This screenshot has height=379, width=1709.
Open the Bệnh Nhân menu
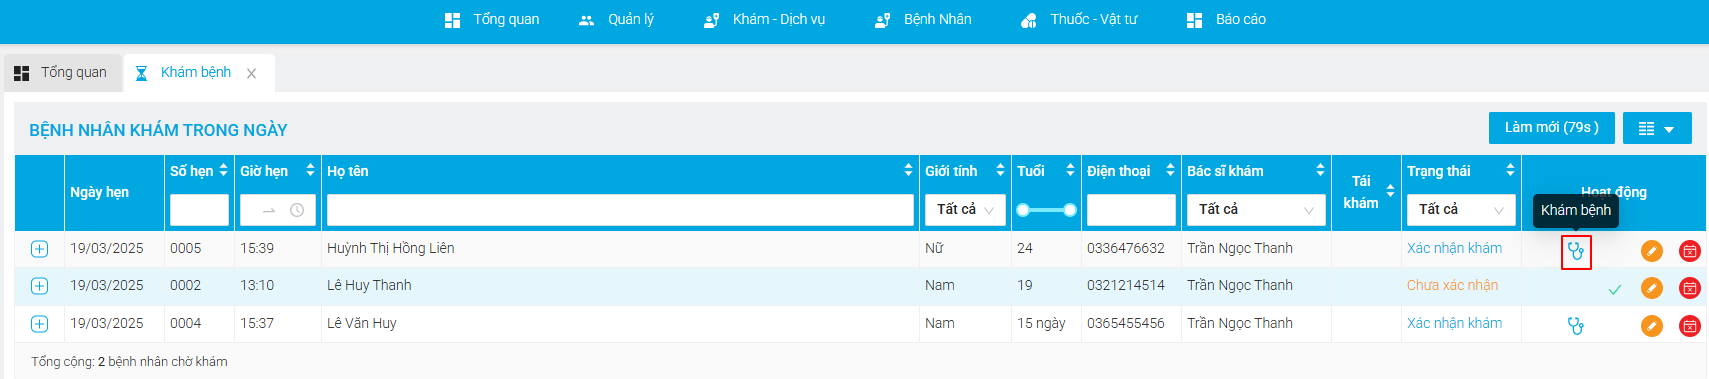click(923, 19)
